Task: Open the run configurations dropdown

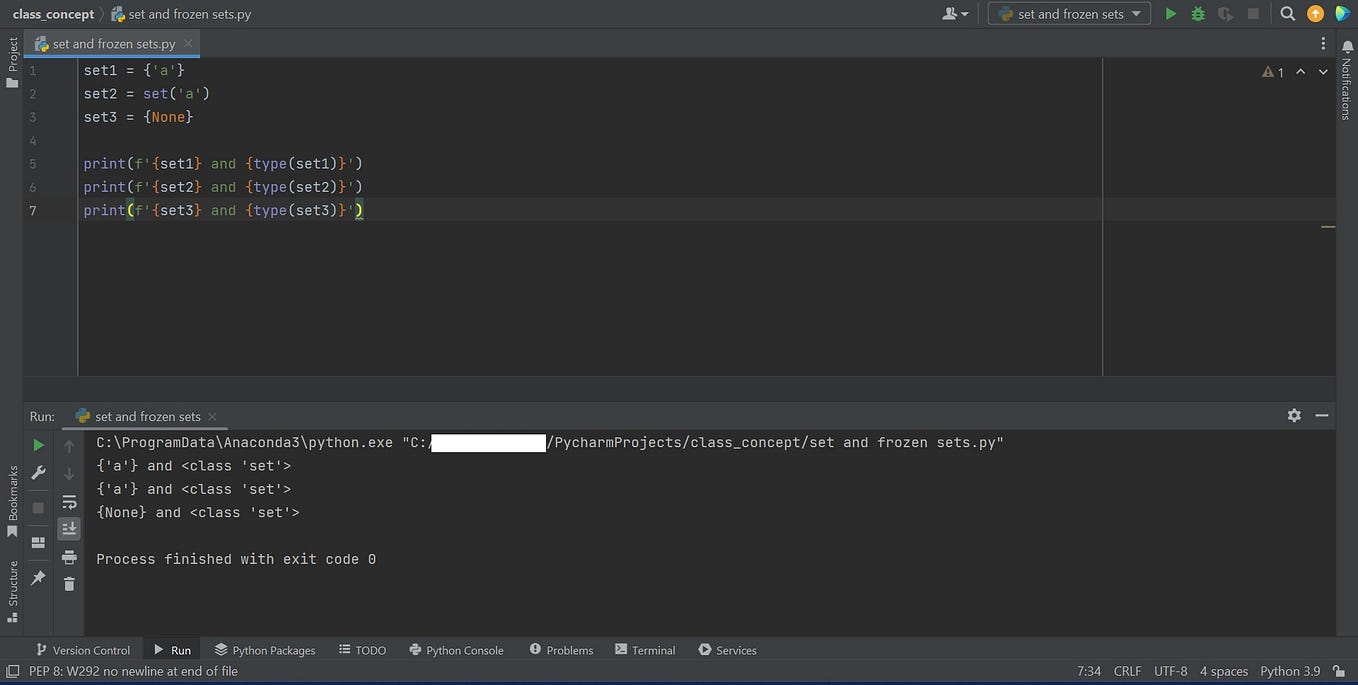Action: [x=1068, y=14]
